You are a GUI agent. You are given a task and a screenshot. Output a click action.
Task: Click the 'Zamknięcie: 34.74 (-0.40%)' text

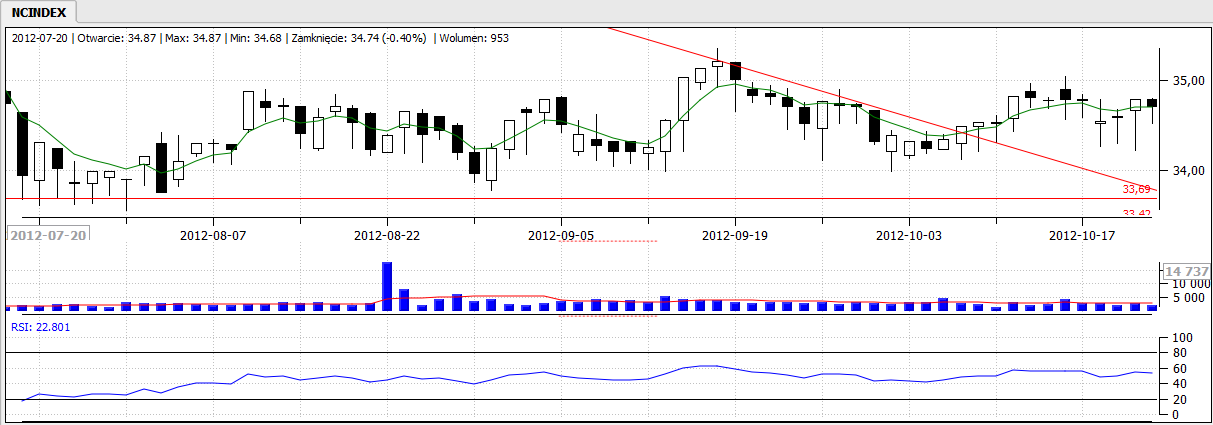[358, 38]
